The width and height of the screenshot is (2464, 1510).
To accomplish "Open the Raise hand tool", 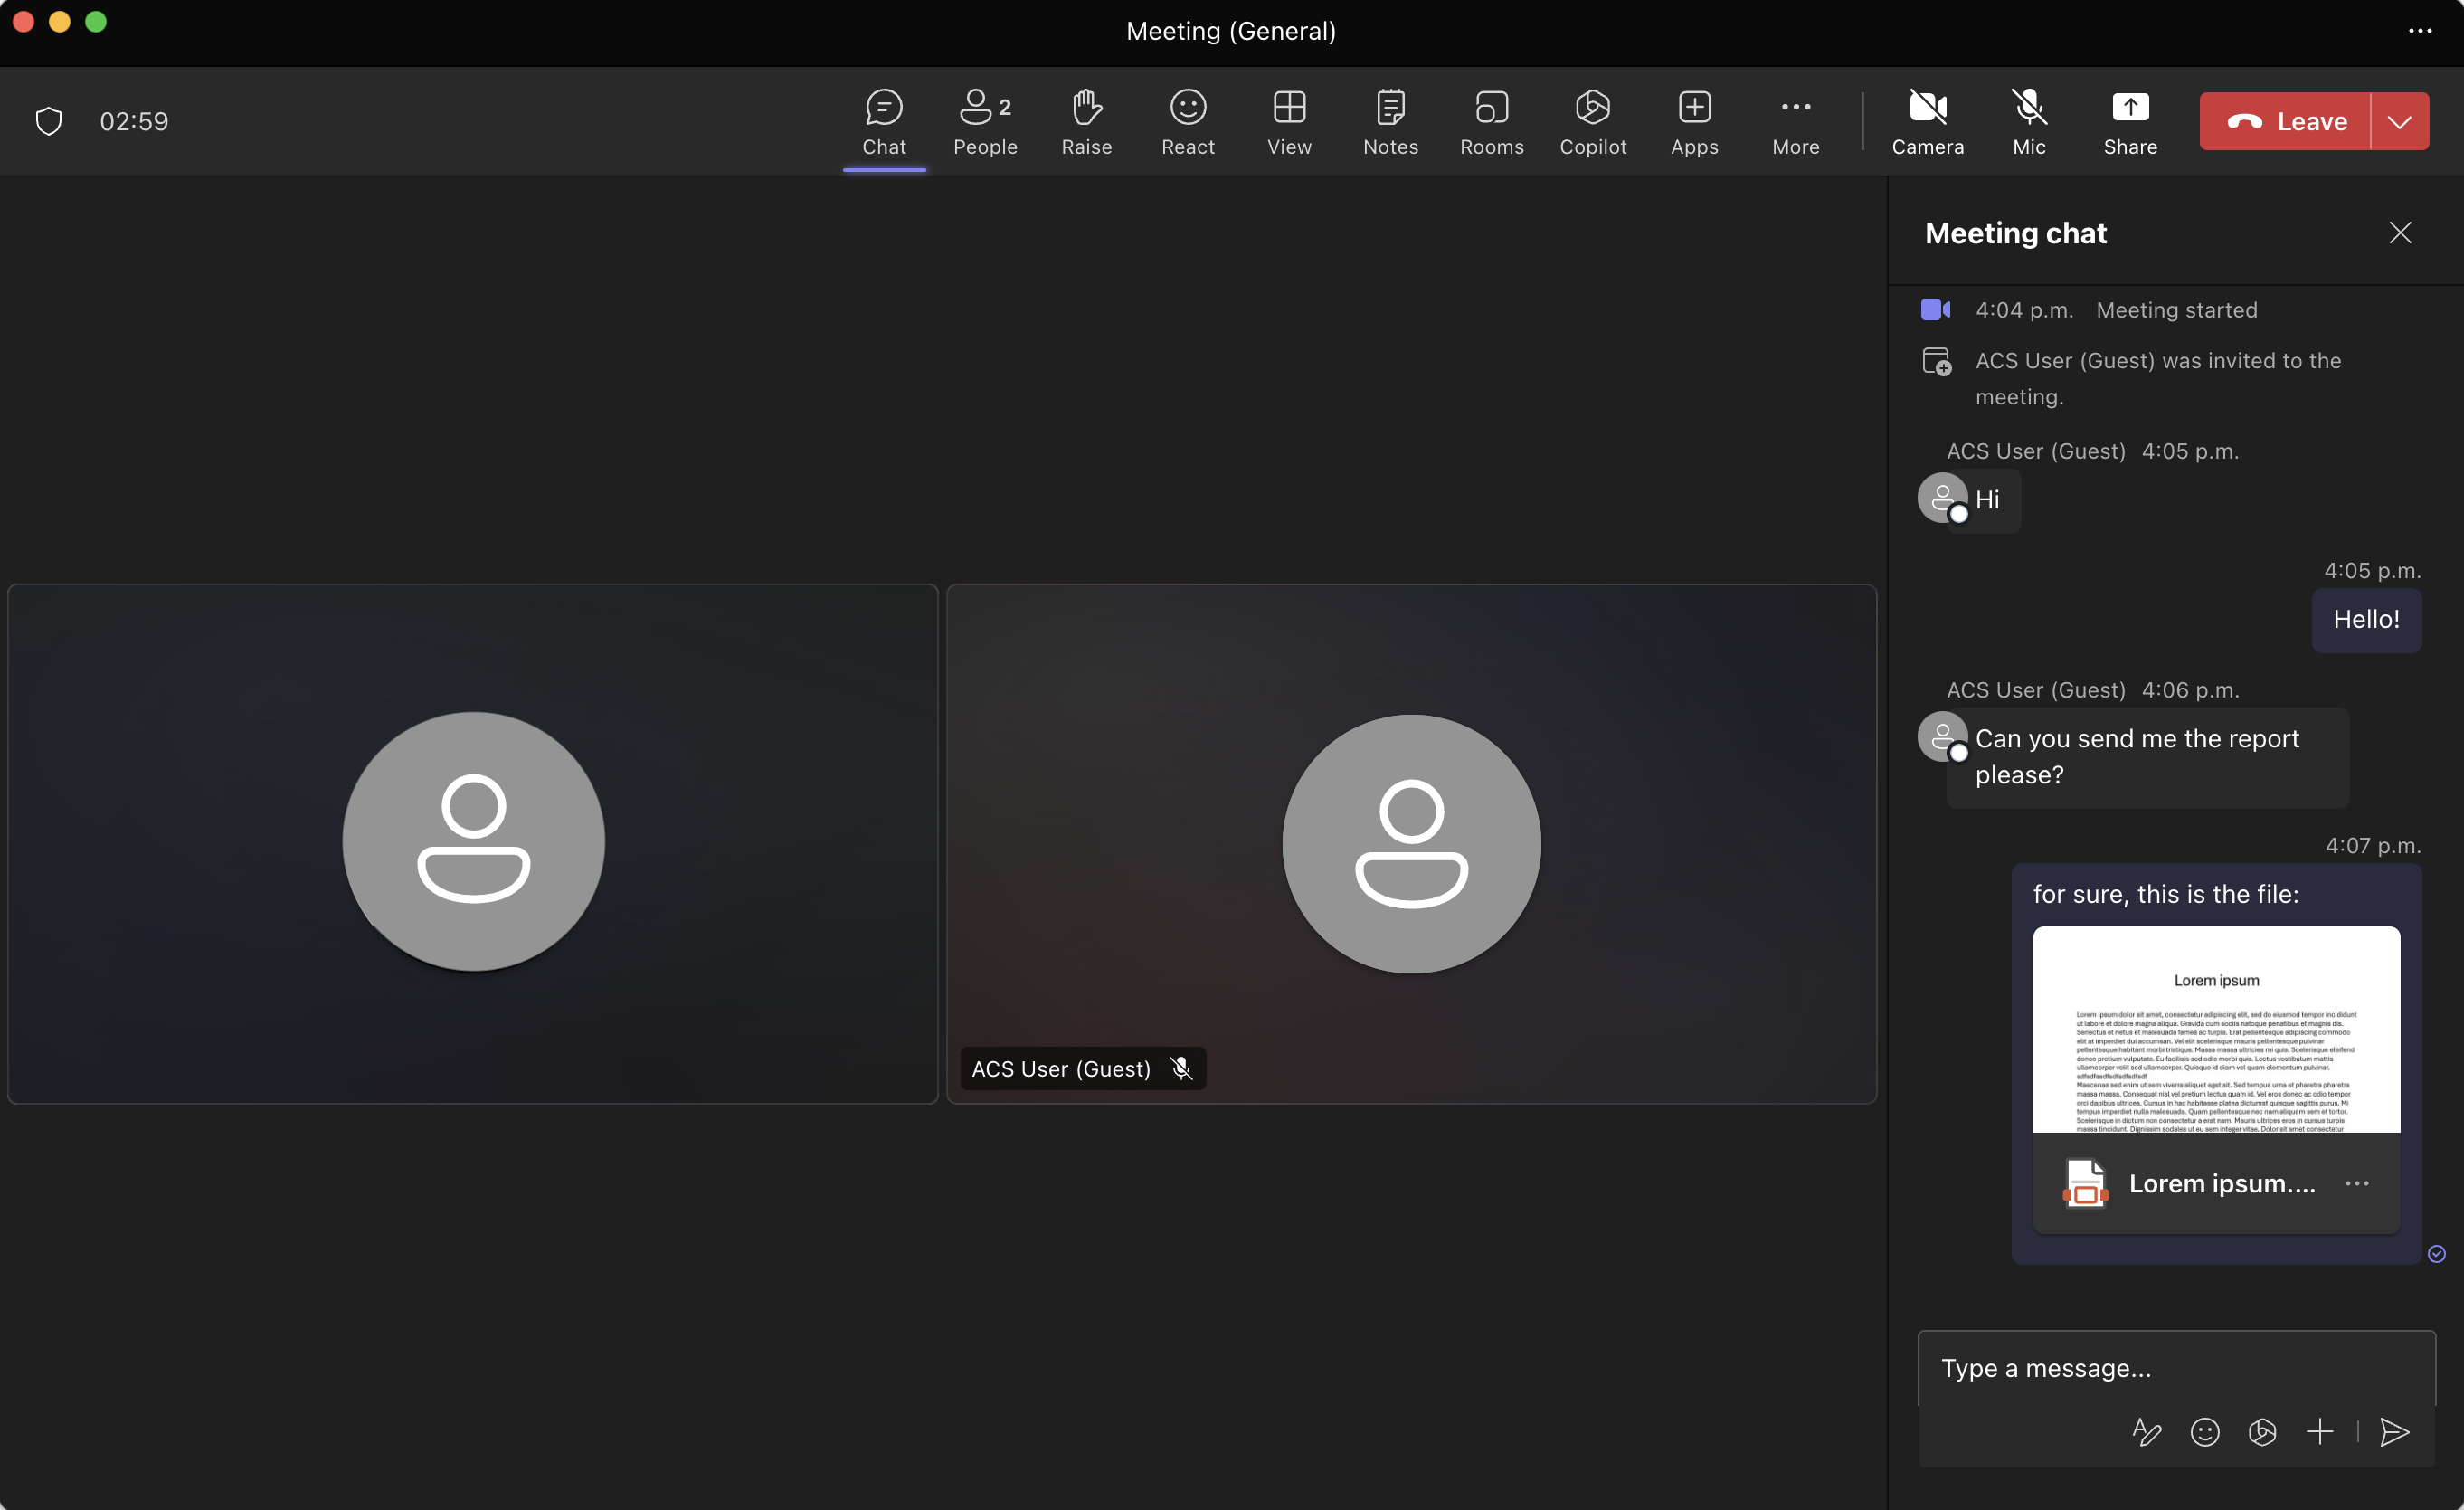I will click(x=1086, y=119).
